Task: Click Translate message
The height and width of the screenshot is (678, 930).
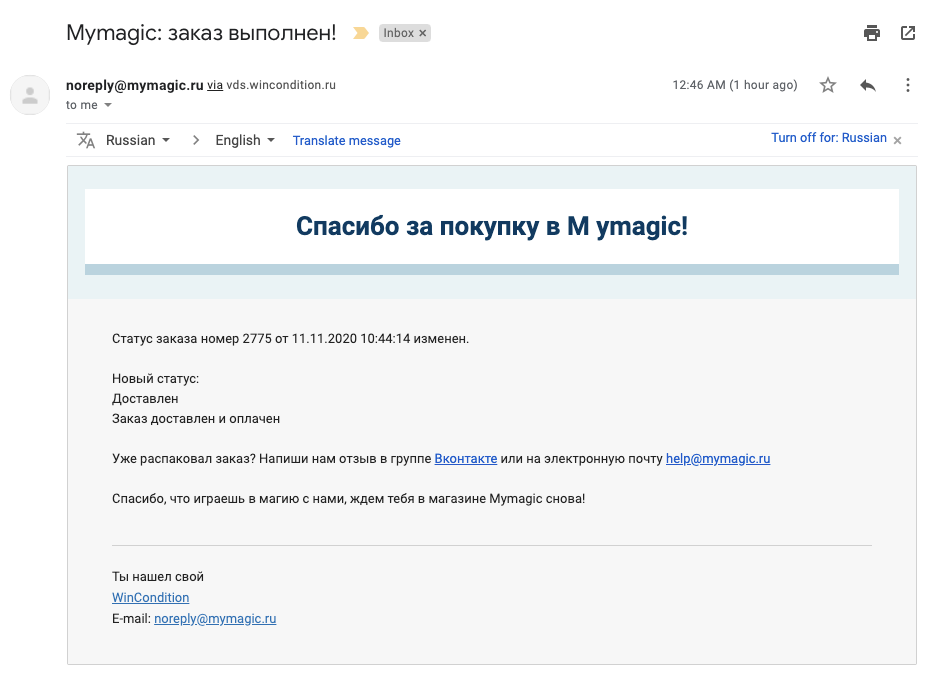Action: click(x=346, y=141)
